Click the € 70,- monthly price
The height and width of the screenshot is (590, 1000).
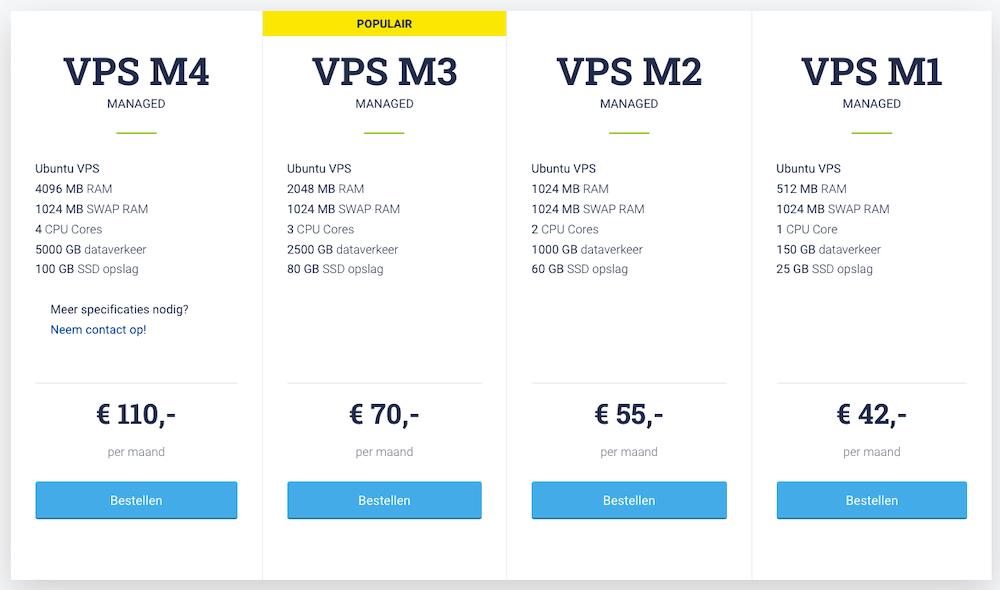(384, 413)
